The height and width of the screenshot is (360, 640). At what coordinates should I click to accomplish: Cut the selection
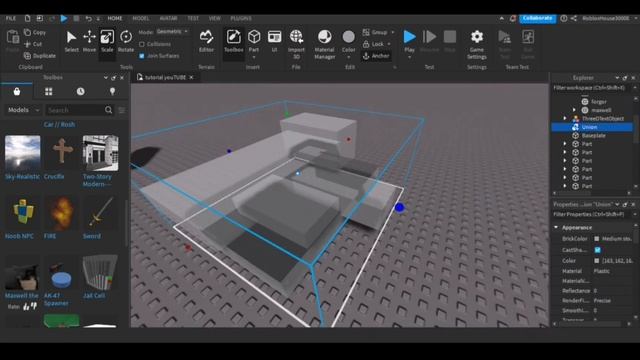[33, 44]
